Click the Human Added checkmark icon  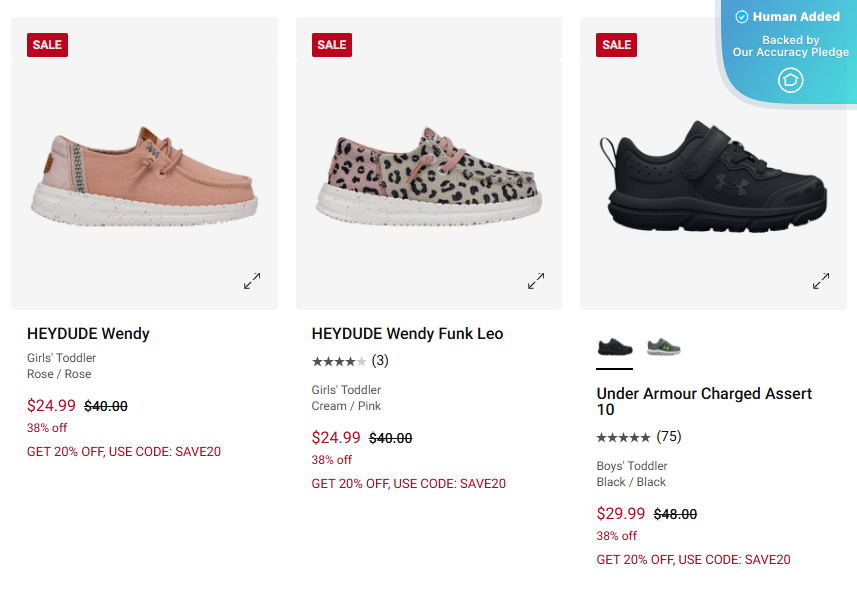click(x=741, y=16)
